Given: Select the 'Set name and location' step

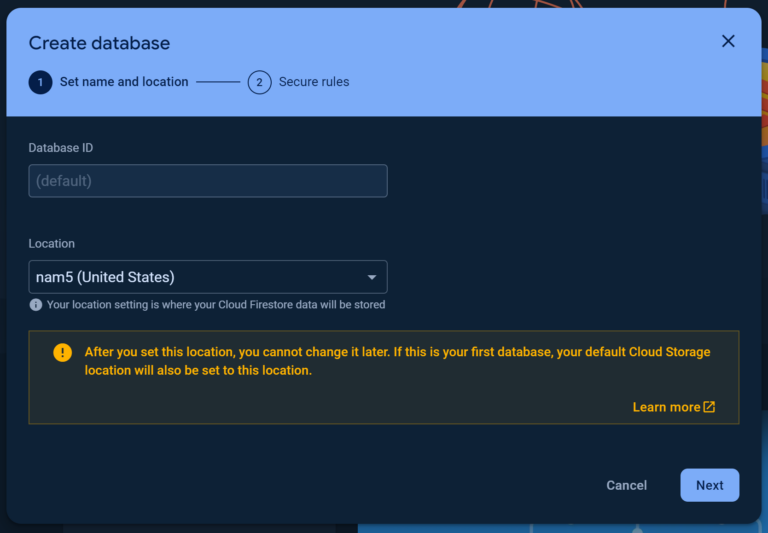Looking at the screenshot, I should pyautogui.click(x=124, y=82).
